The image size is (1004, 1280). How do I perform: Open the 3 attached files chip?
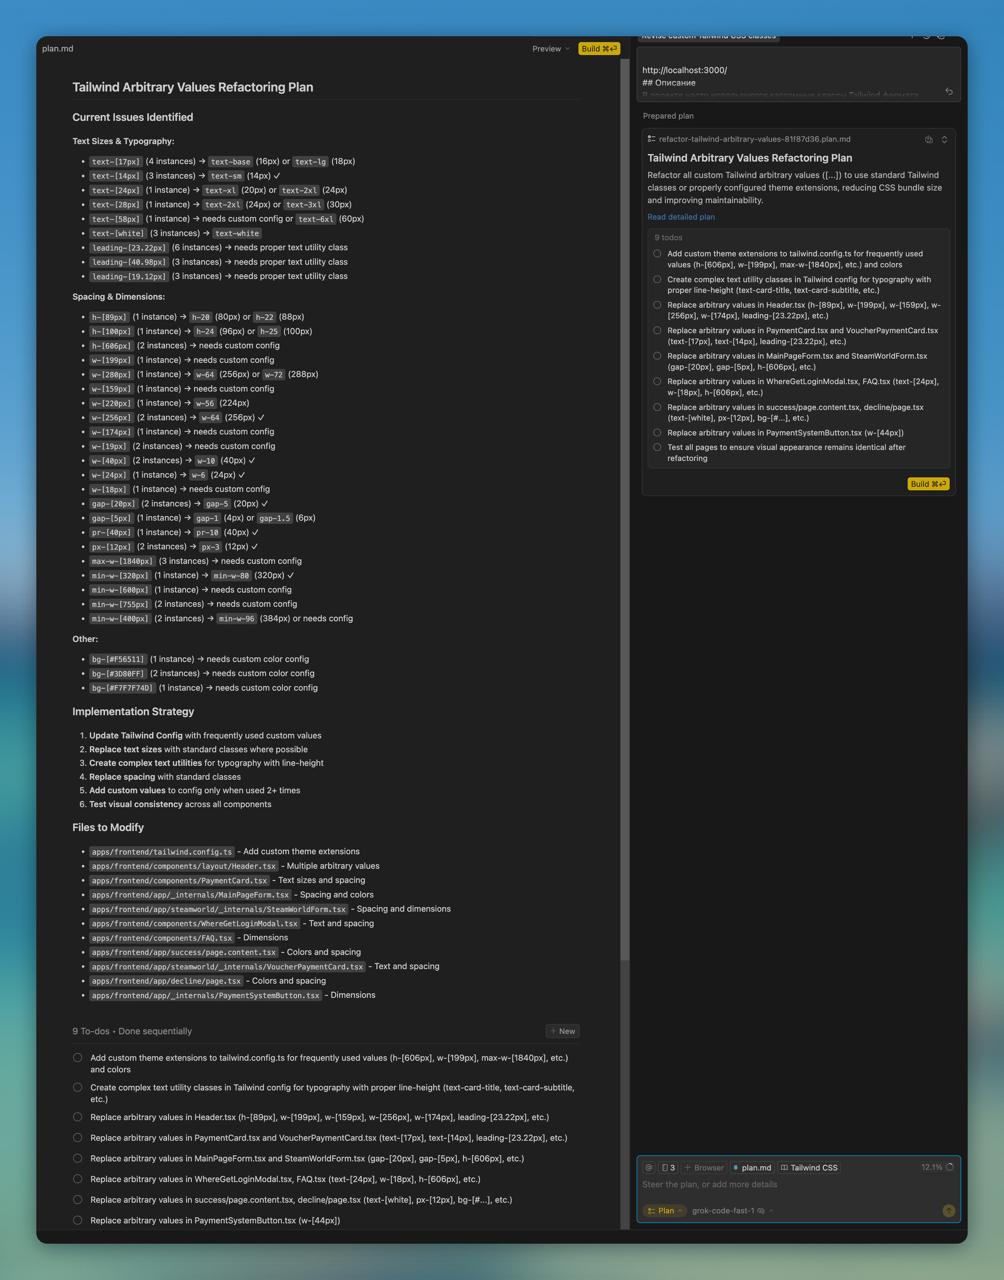click(x=668, y=1167)
